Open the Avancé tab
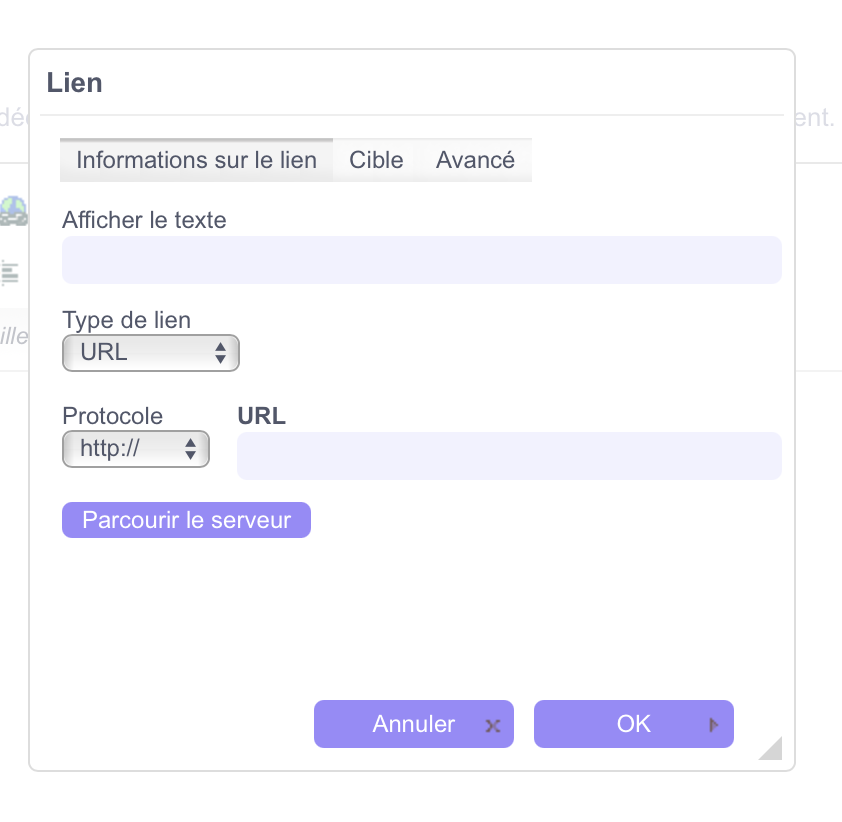The image size is (842, 822). [x=475, y=160]
